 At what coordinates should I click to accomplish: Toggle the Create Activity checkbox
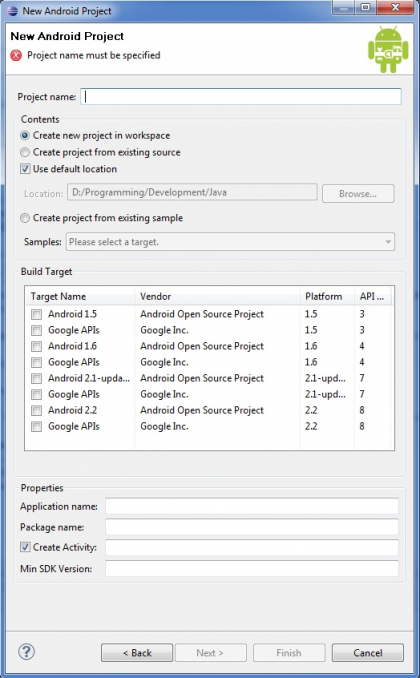click(25, 547)
